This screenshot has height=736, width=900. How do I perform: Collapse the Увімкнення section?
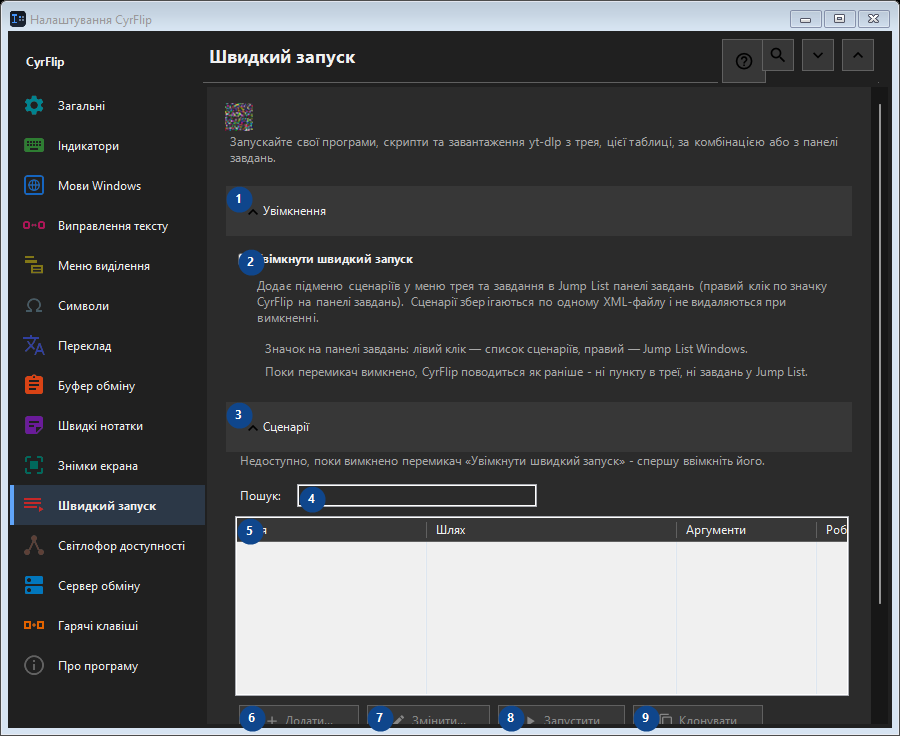(539, 211)
